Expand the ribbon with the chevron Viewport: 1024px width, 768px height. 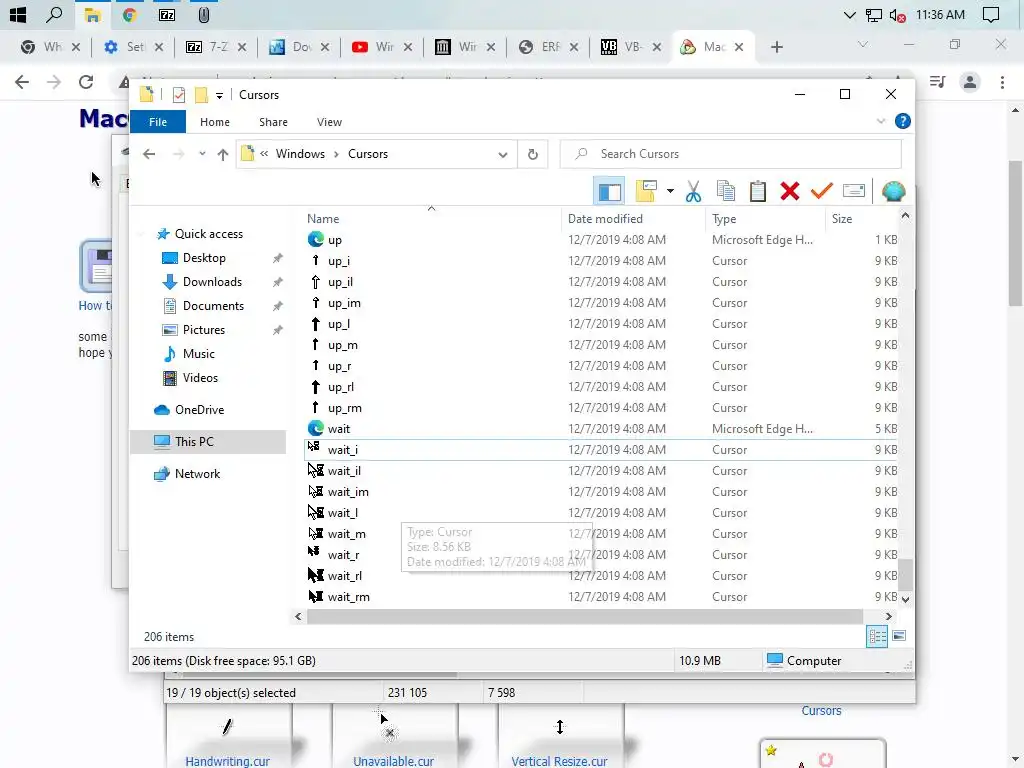(x=880, y=121)
